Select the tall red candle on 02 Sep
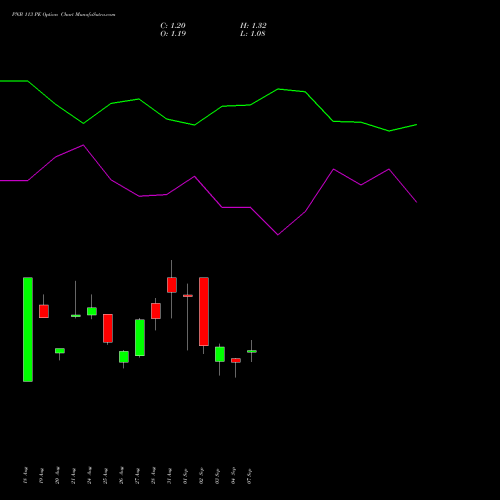The height and width of the screenshot is (500, 500). click(204, 311)
